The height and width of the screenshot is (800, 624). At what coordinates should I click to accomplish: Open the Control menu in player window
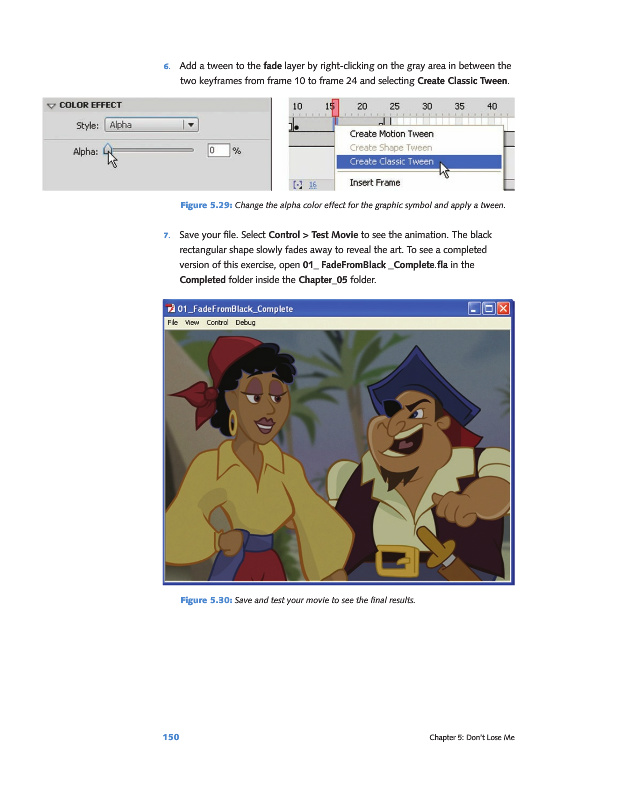pyautogui.click(x=220, y=323)
